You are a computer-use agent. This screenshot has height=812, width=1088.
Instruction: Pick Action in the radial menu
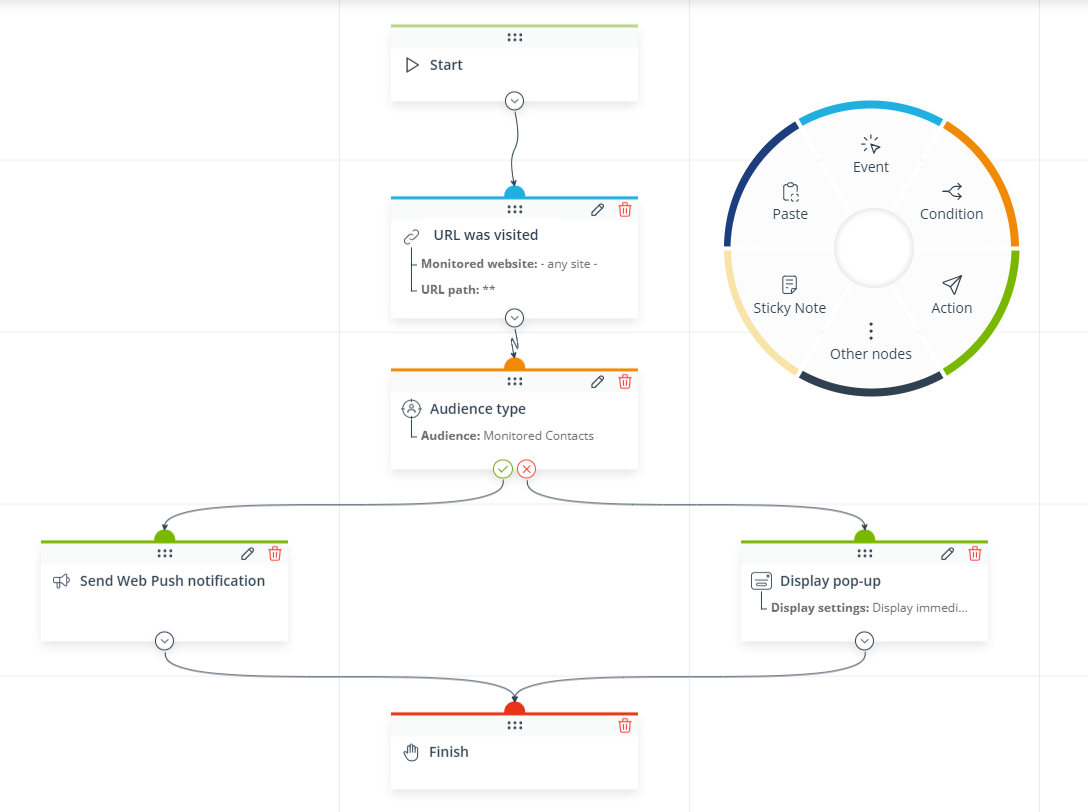951,295
